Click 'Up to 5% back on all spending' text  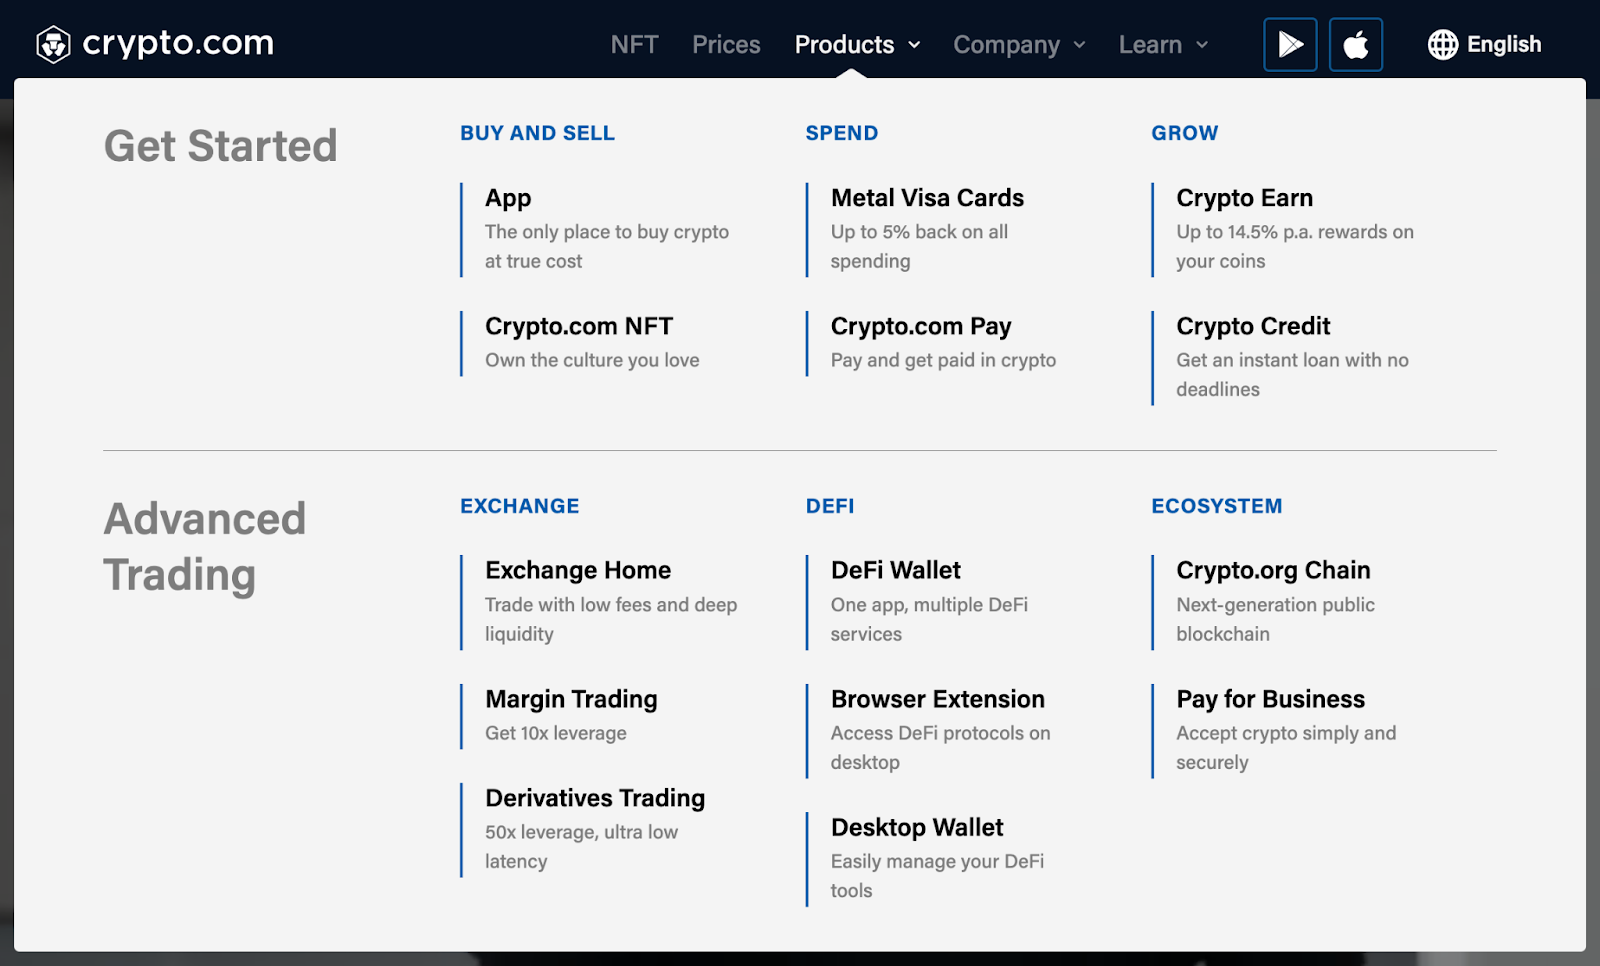click(x=919, y=246)
